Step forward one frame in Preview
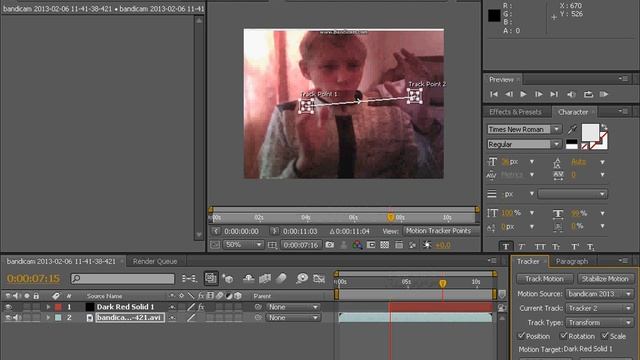This screenshot has width=640, height=360. point(539,94)
